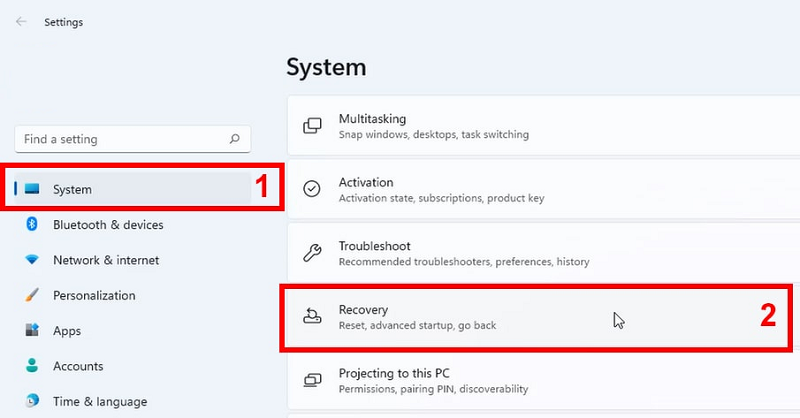Click the Troubleshoot wrench icon
Screen dimensions: 800x418
coord(312,253)
